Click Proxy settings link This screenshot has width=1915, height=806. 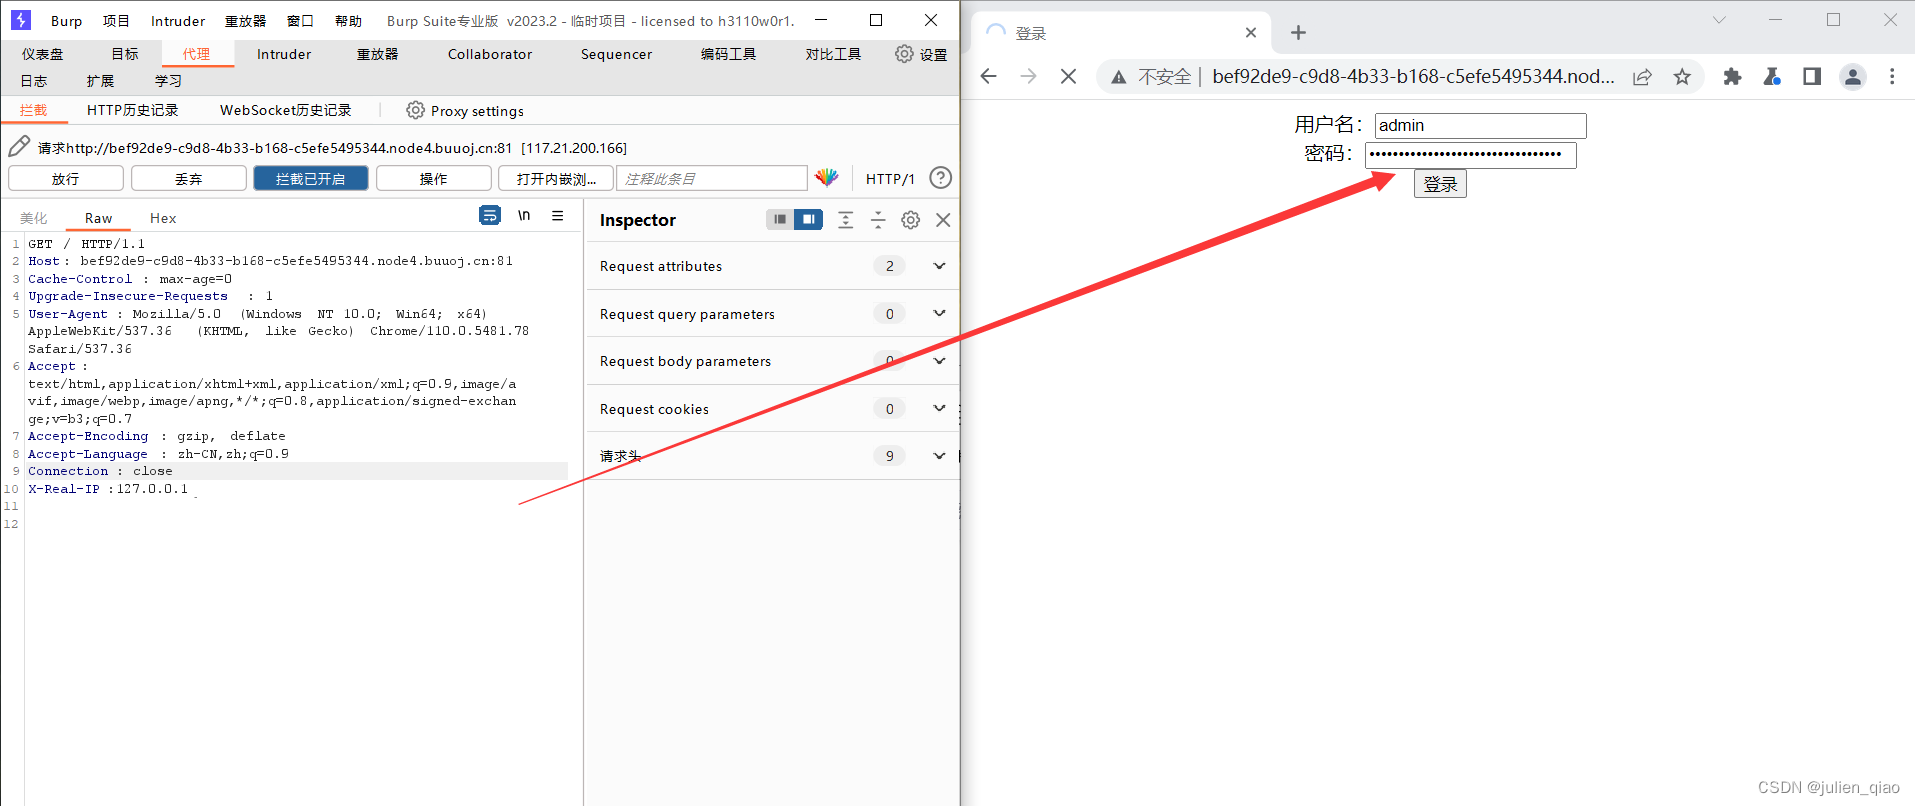pyautogui.click(x=477, y=111)
